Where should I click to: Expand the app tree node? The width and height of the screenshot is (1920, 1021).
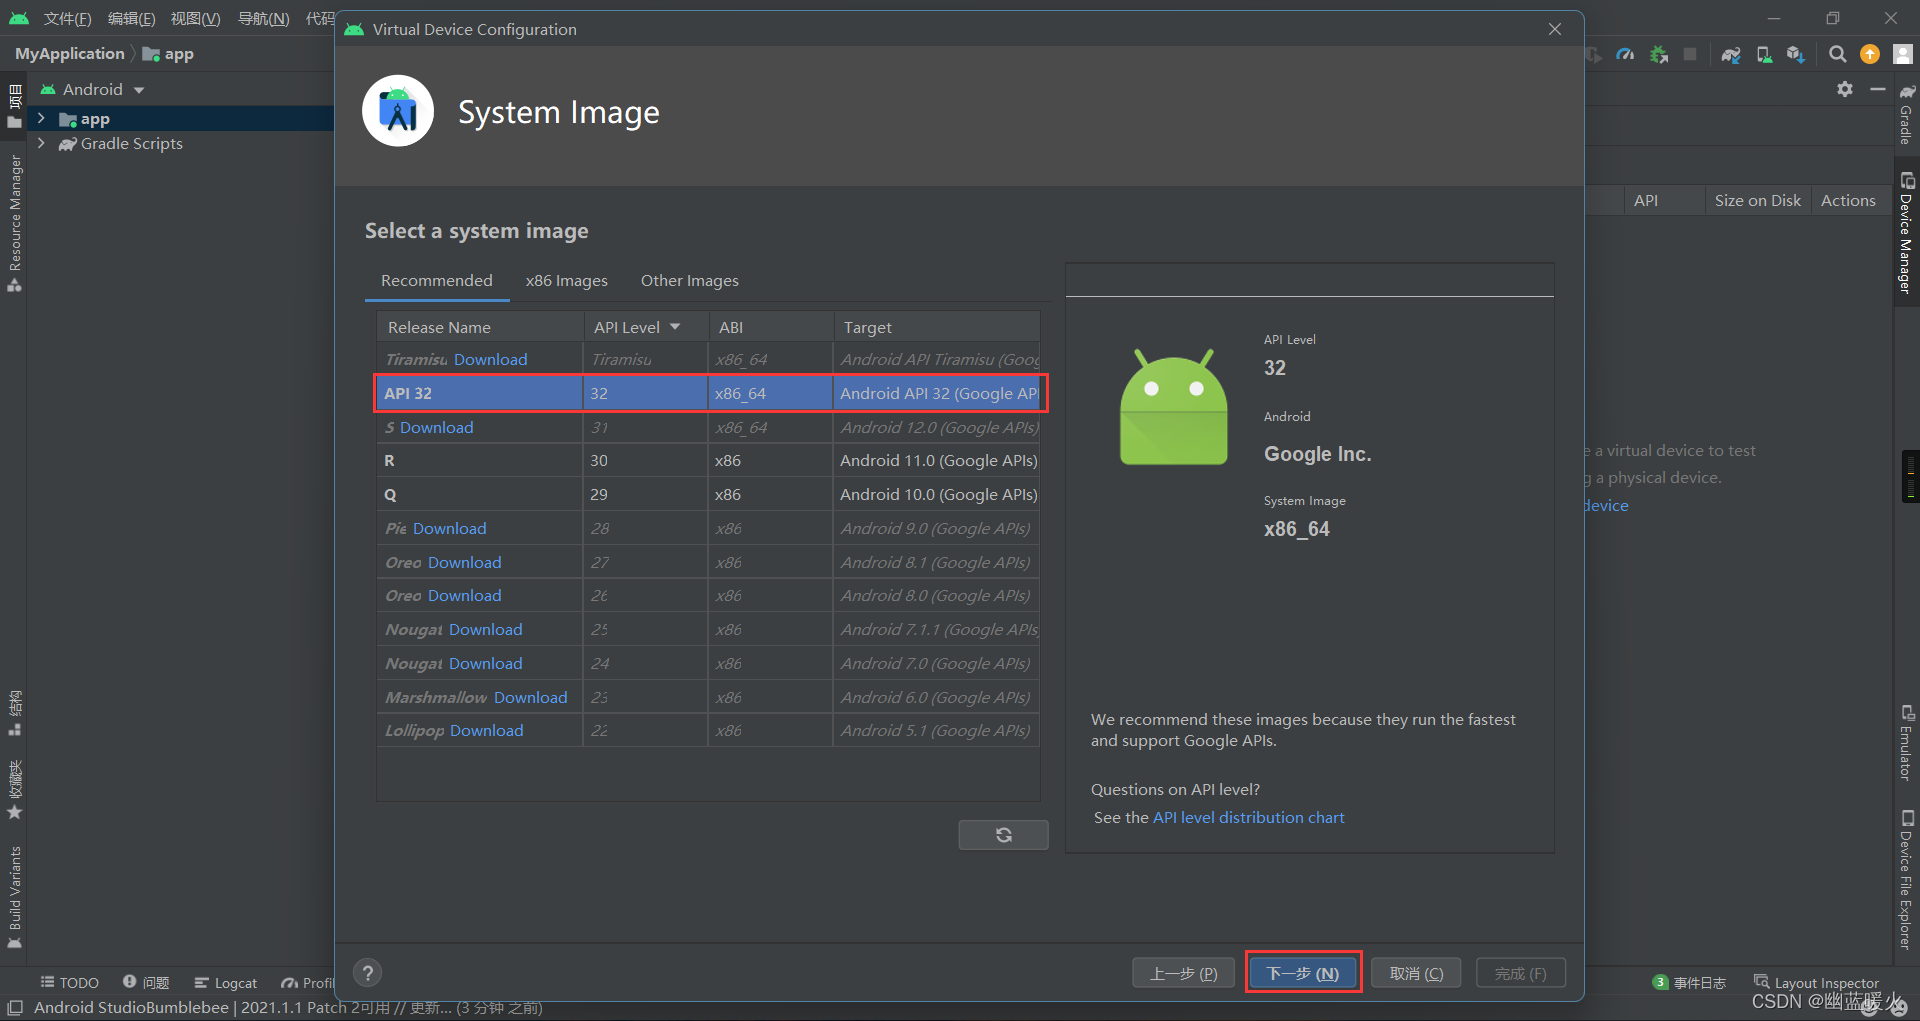click(x=41, y=118)
